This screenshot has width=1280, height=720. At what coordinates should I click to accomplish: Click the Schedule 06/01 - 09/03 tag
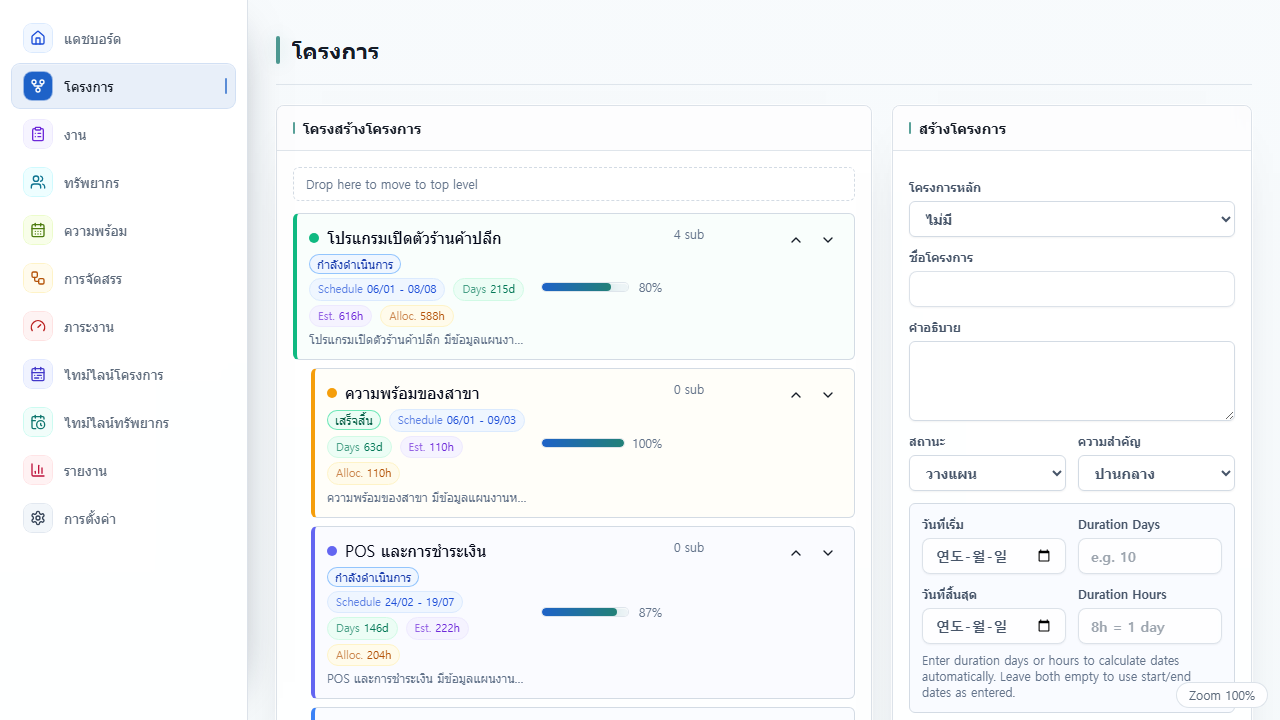click(457, 420)
